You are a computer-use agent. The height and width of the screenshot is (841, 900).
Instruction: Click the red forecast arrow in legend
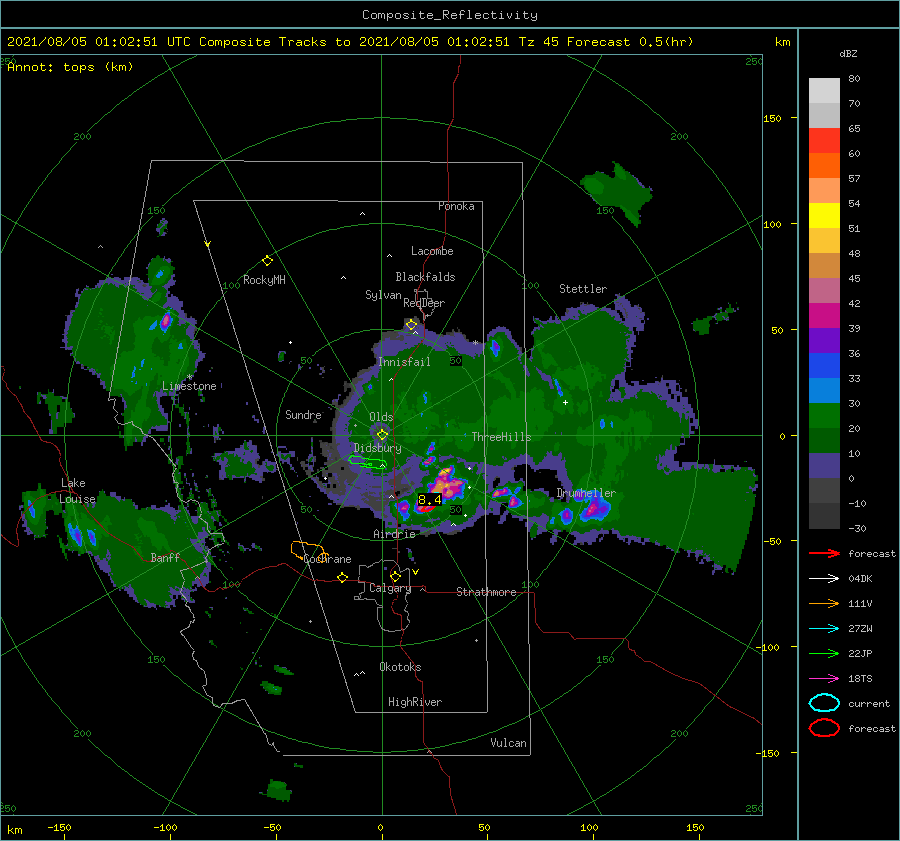(824, 553)
